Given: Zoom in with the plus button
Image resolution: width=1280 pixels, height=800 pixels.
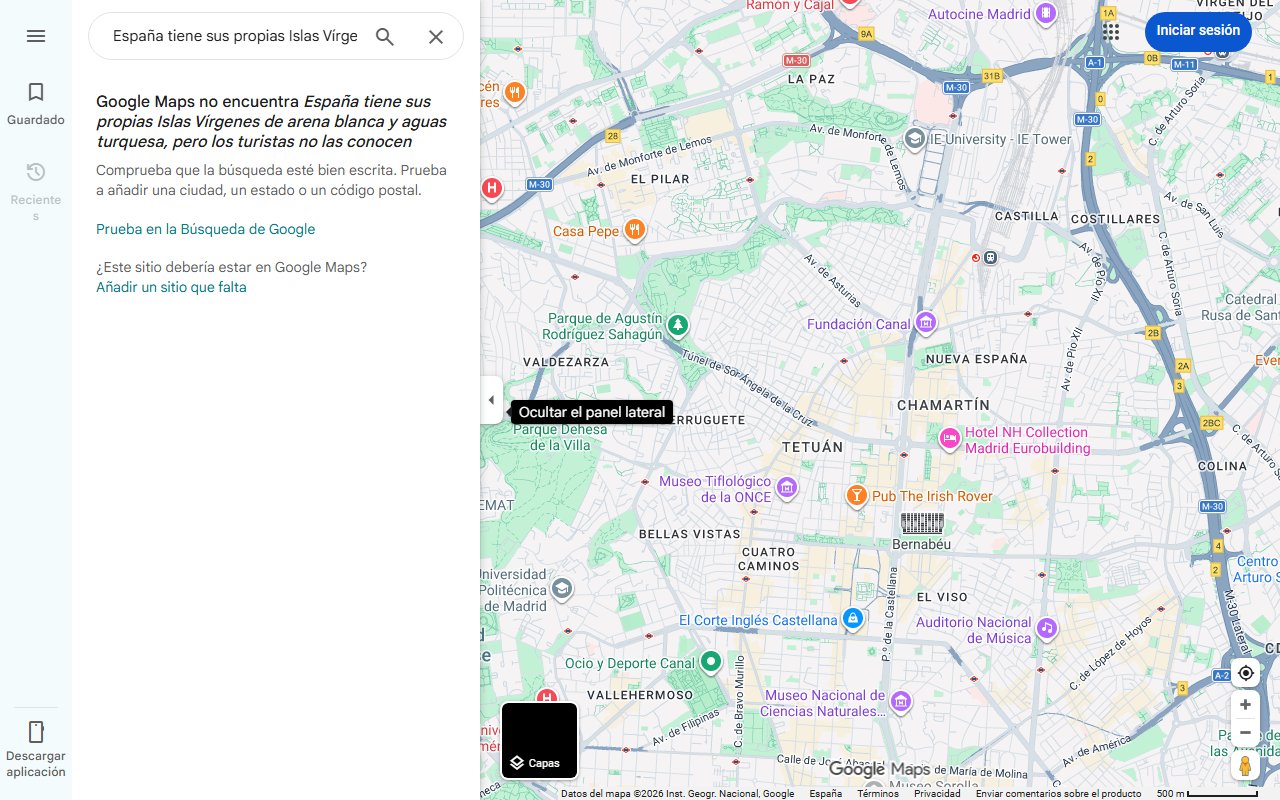Looking at the screenshot, I should 1245,705.
